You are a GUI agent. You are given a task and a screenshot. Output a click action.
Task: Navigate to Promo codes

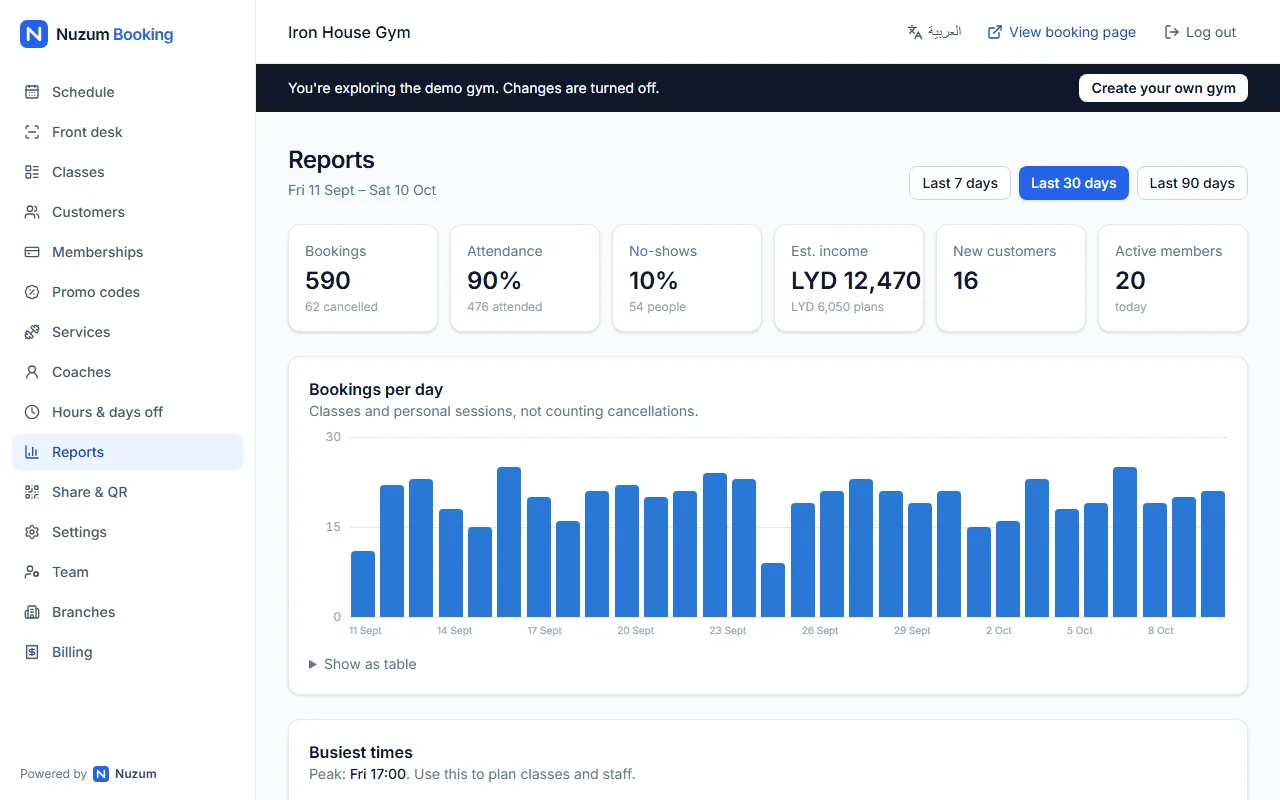pos(127,292)
